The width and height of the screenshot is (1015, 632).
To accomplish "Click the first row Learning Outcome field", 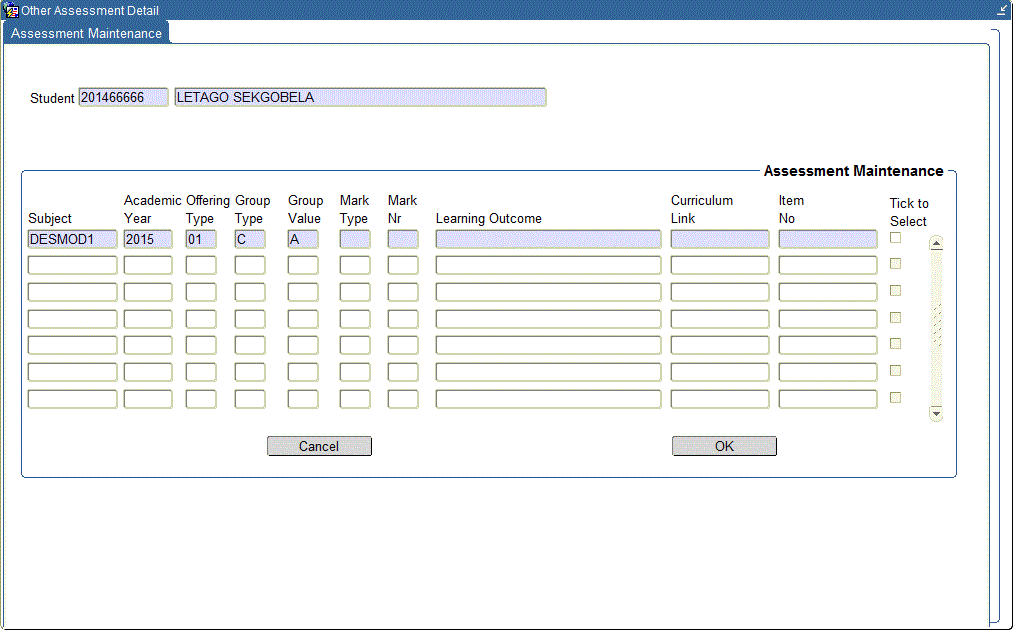I will coord(547,238).
